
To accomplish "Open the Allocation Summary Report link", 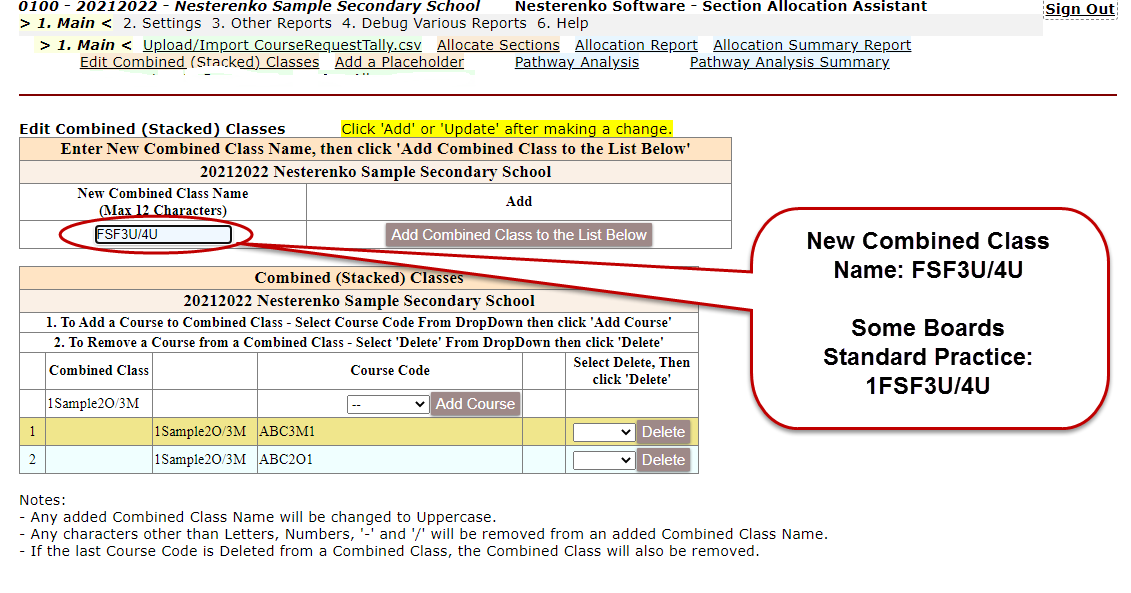I will (812, 45).
